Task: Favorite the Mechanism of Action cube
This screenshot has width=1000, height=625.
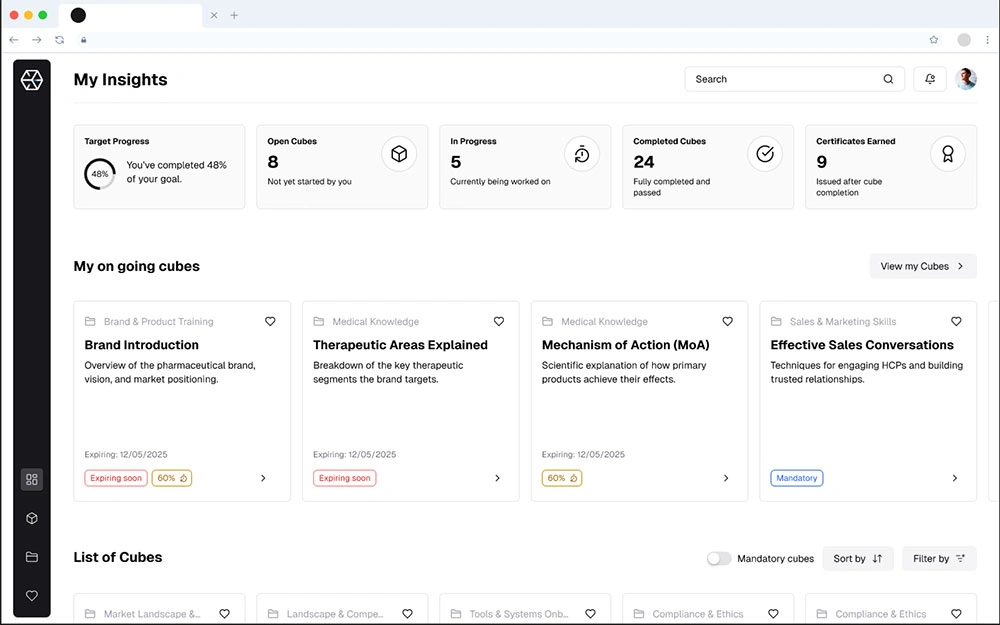Action: pyautogui.click(x=728, y=321)
